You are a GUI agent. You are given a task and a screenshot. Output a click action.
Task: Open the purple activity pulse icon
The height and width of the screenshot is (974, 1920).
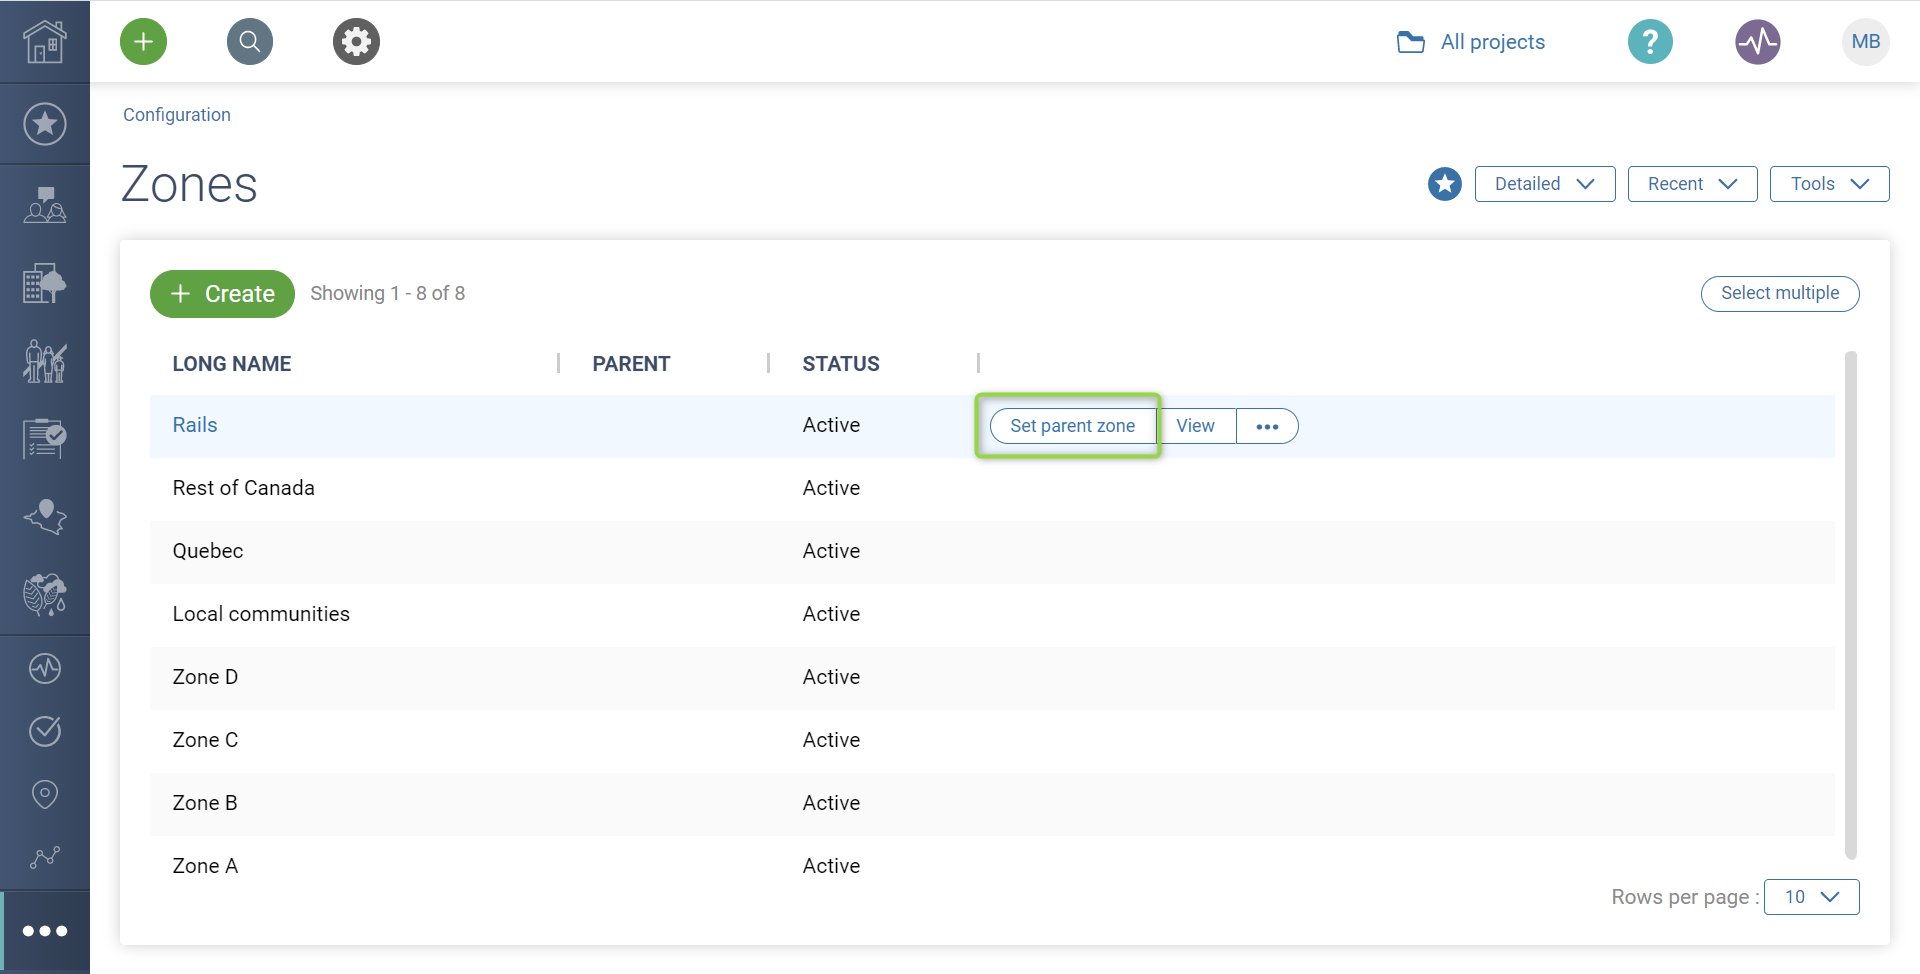(x=1757, y=42)
